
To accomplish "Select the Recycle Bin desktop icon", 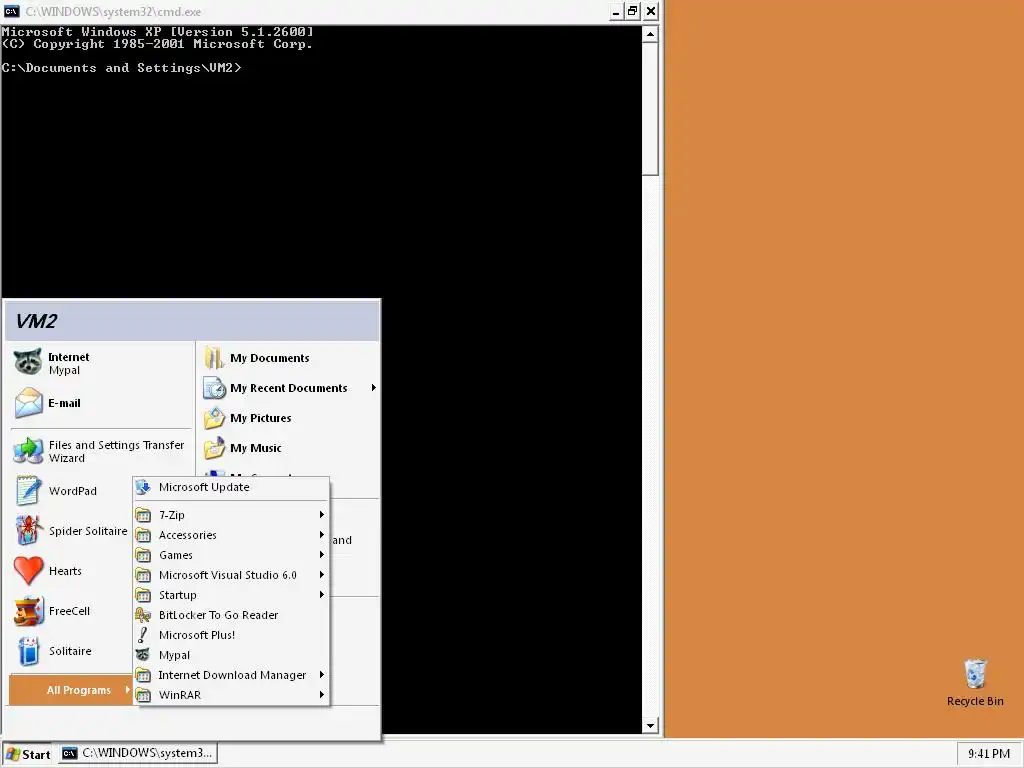I will 975,674.
